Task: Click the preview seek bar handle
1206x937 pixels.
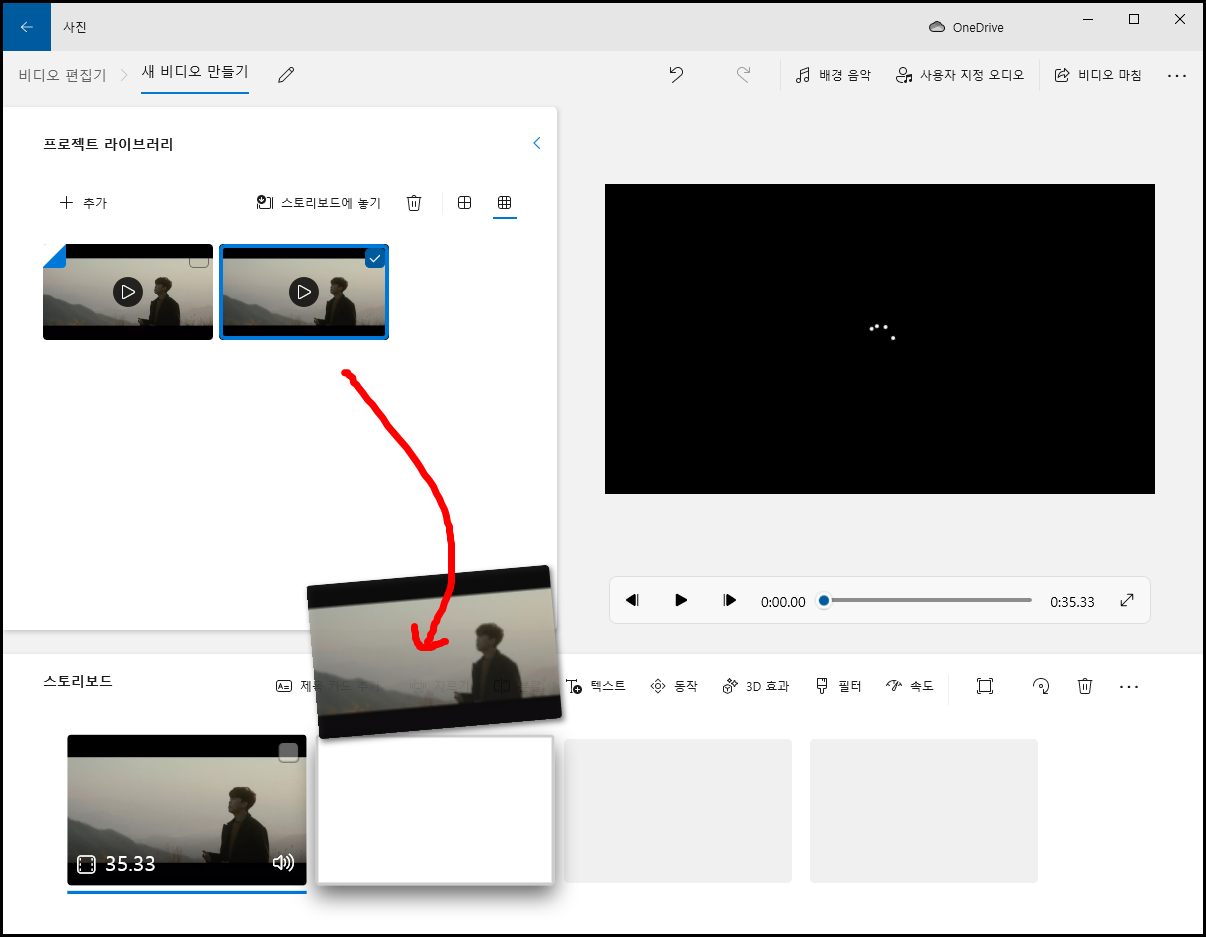Action: (x=824, y=601)
